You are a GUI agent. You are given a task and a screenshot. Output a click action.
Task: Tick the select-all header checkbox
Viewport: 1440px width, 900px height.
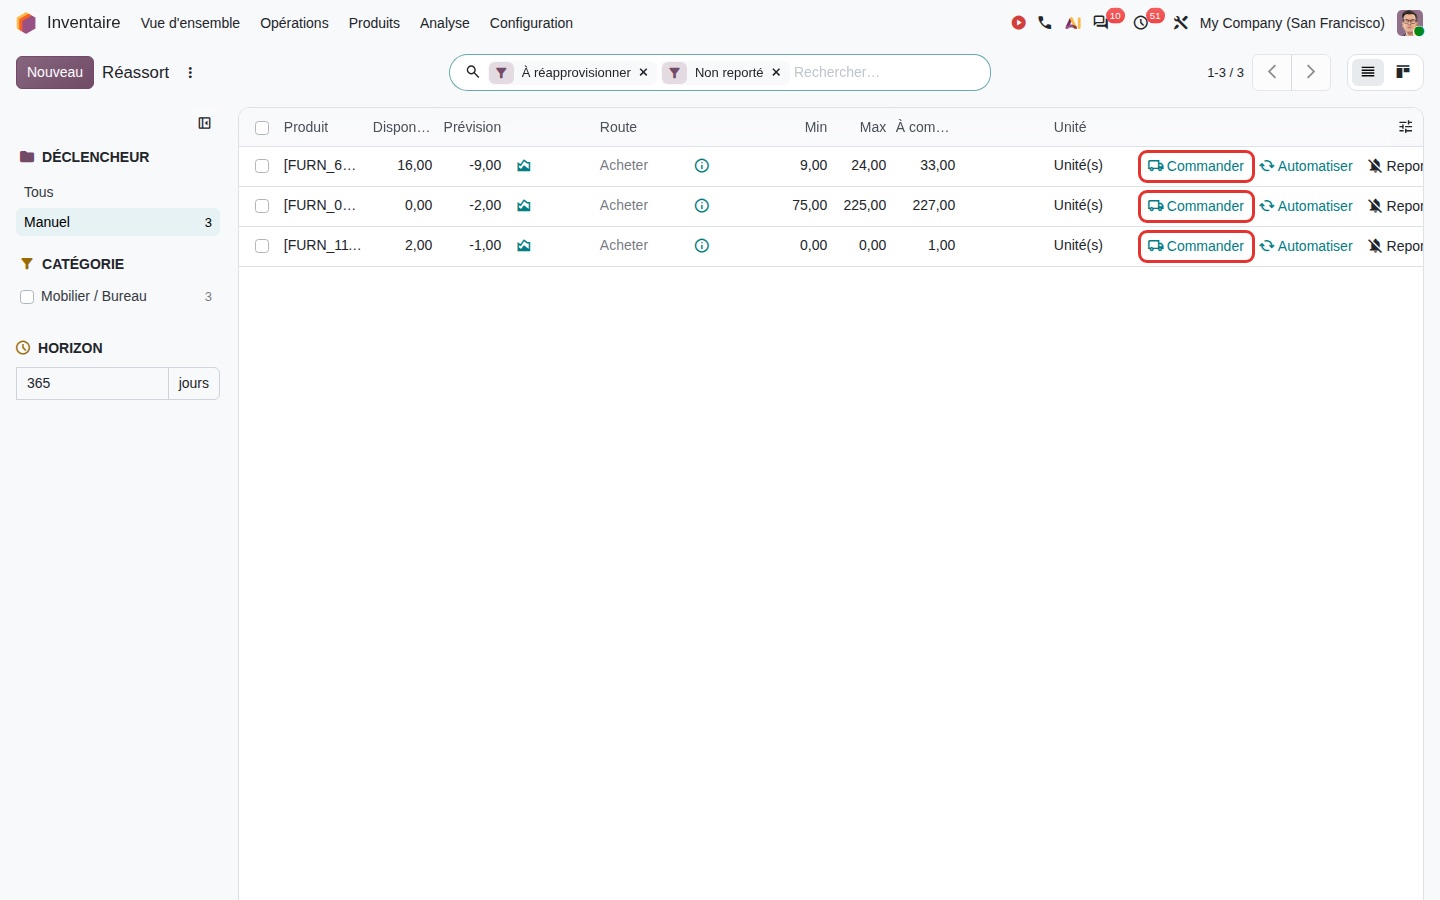click(262, 128)
